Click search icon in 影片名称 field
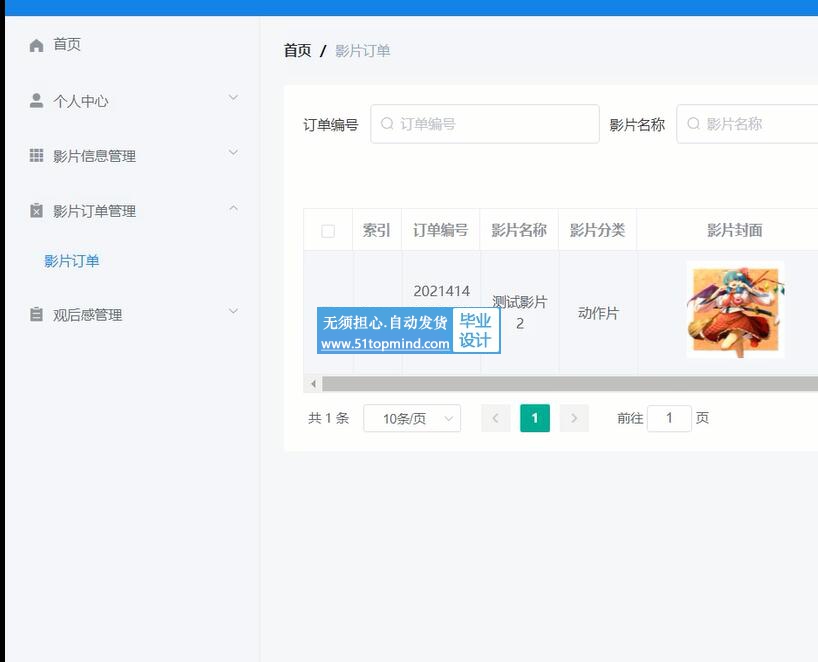The height and width of the screenshot is (662, 818). (x=693, y=124)
